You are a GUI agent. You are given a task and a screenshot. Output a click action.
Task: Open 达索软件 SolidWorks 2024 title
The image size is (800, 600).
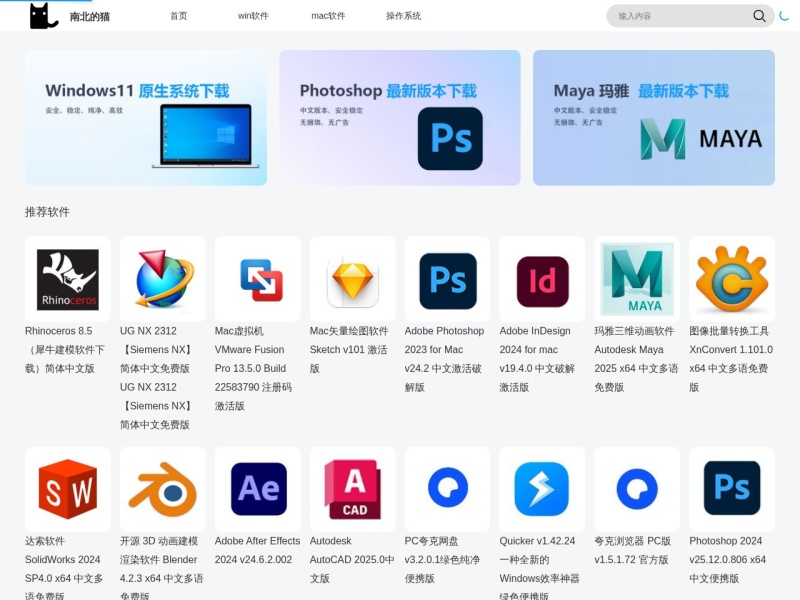[x=64, y=568]
